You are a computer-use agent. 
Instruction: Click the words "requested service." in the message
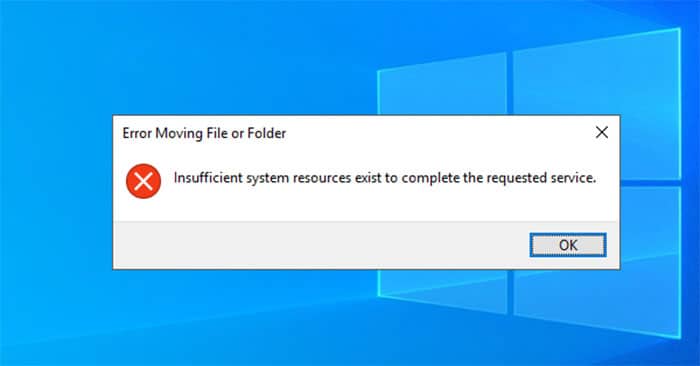(x=541, y=178)
